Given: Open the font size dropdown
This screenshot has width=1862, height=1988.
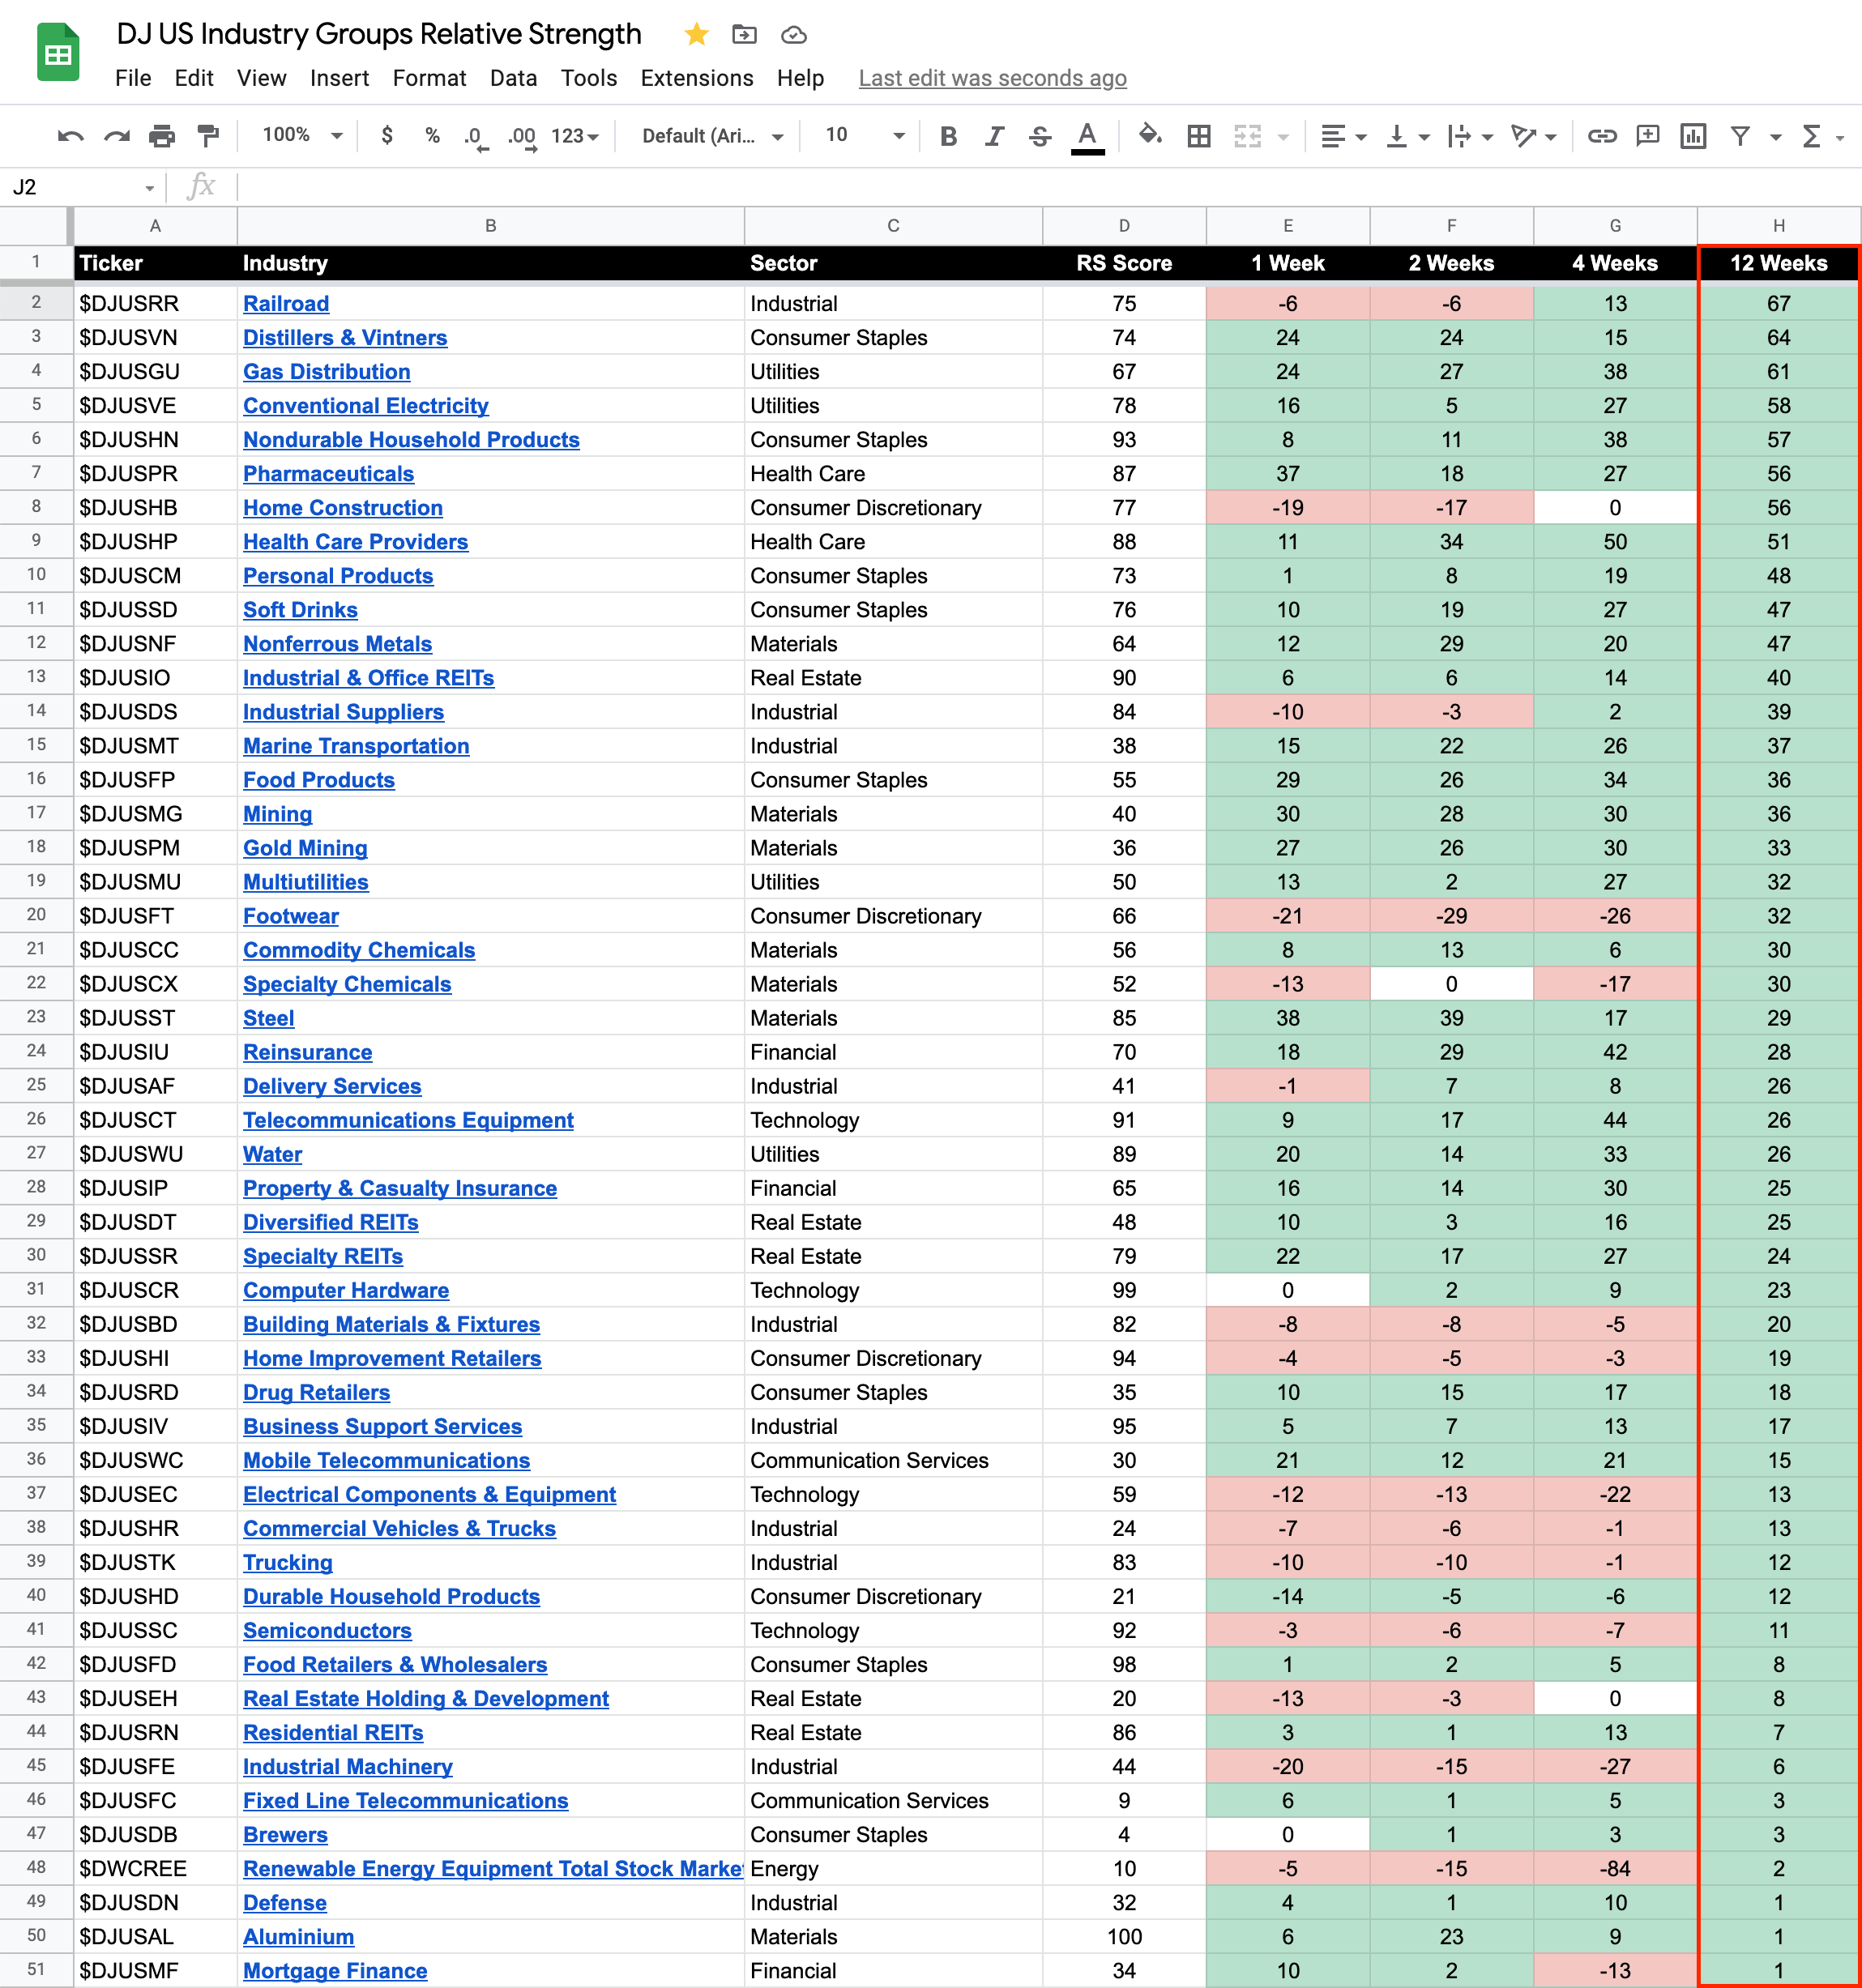Looking at the screenshot, I should pos(864,135).
